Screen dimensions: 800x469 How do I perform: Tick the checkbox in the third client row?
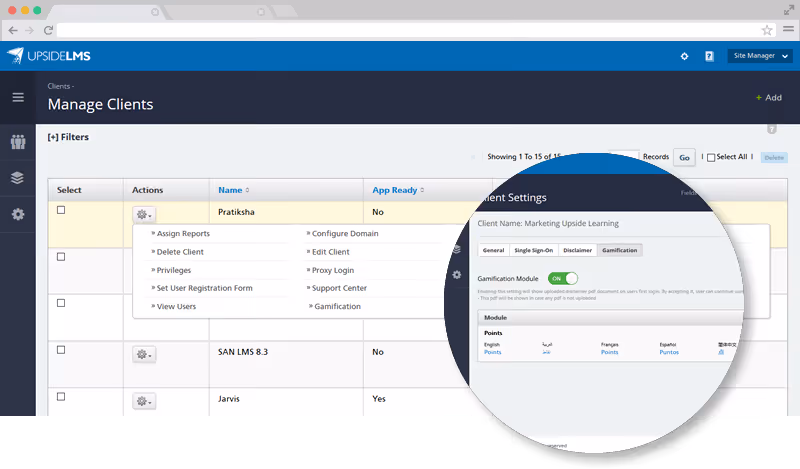[x=61, y=303]
